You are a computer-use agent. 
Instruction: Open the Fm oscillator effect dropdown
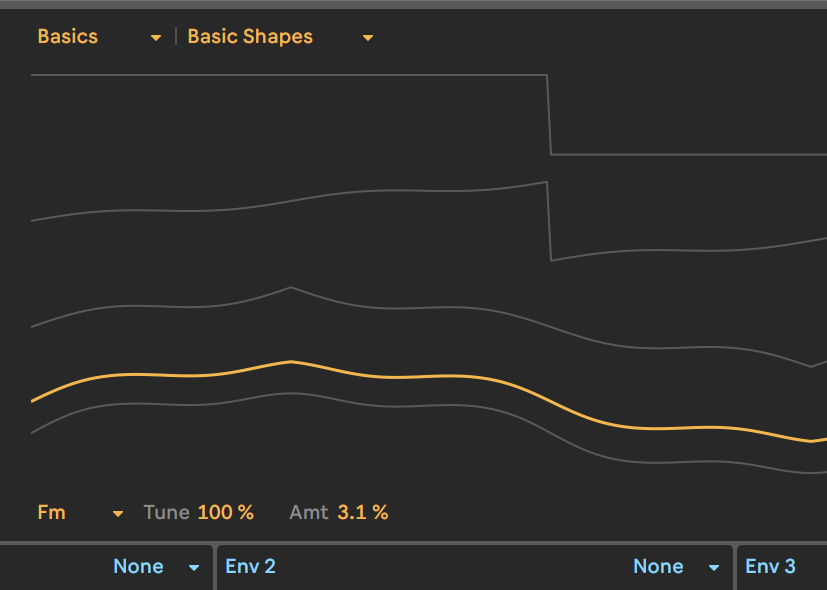(x=52, y=513)
